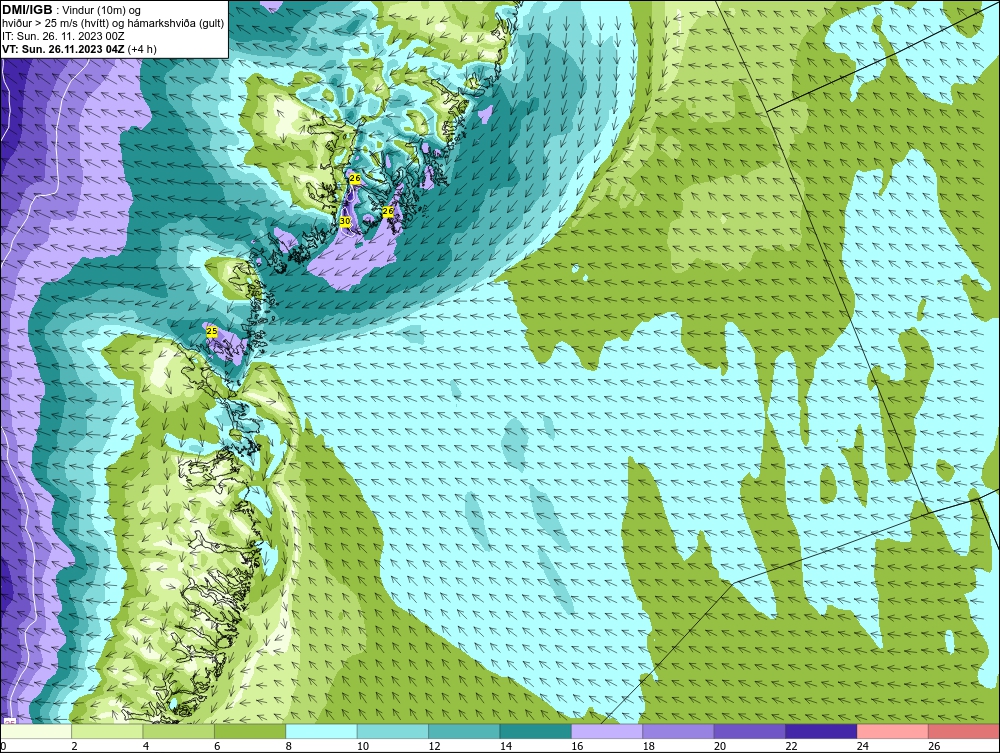1000x753 pixels.
Task: Click the '(+4 h)' forecast offset text
Action: click(142, 49)
